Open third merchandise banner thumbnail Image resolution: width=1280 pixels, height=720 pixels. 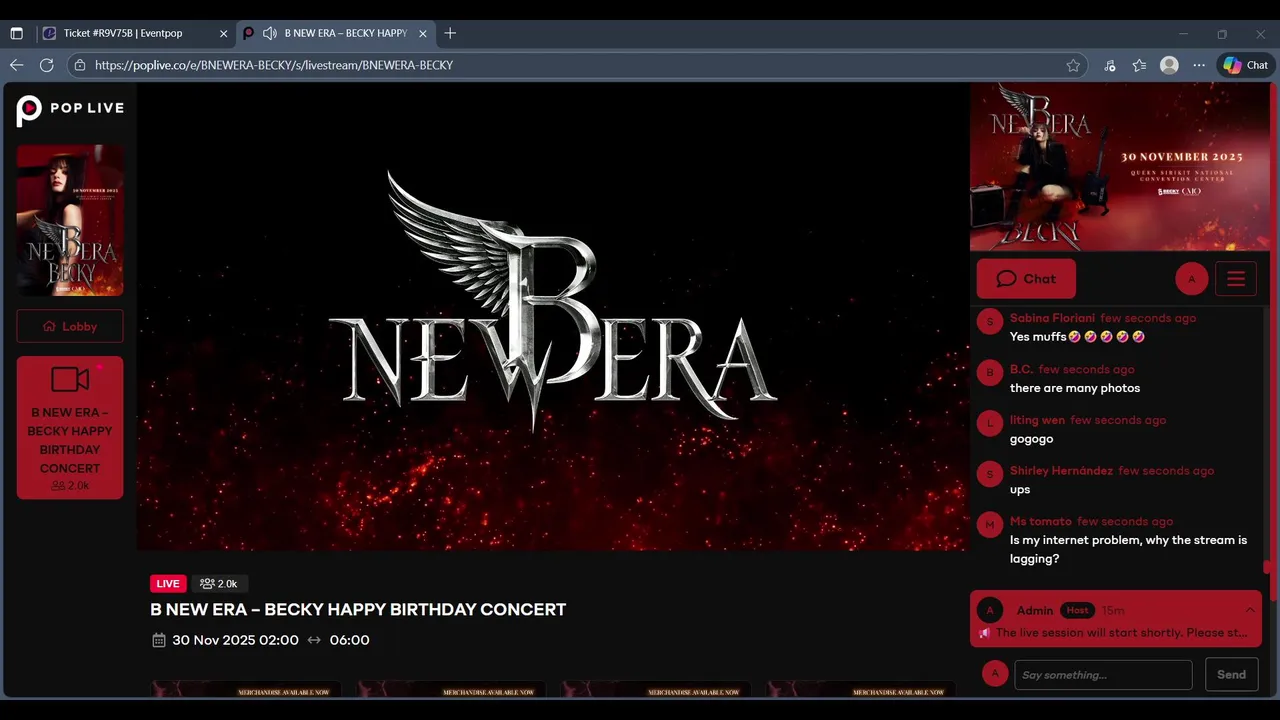click(656, 689)
